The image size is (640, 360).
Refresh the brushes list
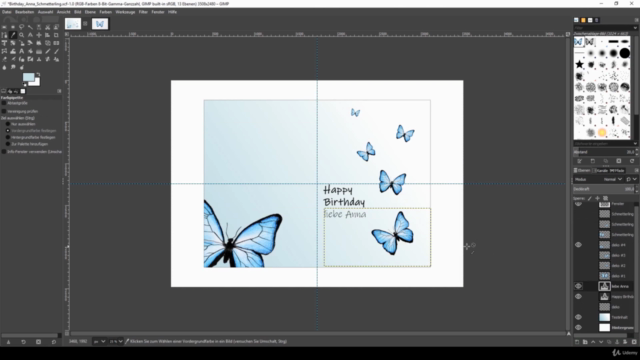pos(632,161)
